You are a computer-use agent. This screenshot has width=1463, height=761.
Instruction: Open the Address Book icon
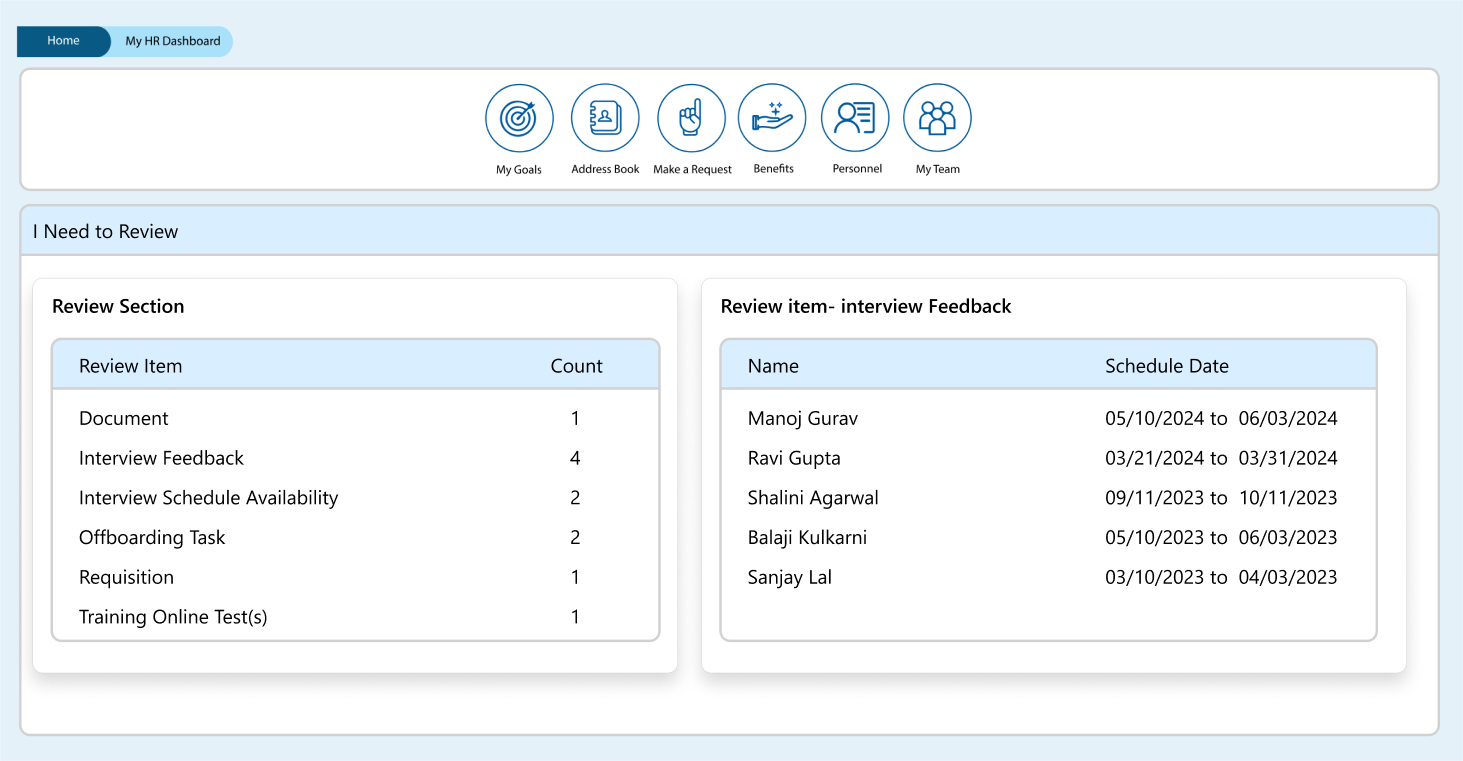(x=605, y=118)
